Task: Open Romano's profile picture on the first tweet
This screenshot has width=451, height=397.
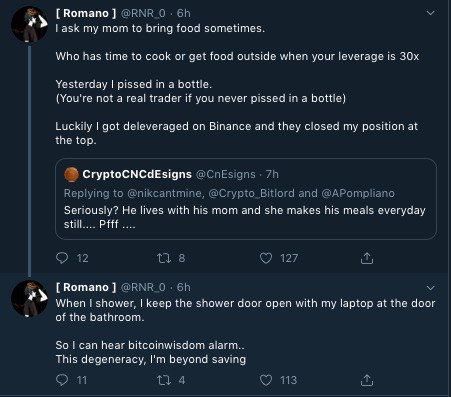Action: click(x=29, y=24)
